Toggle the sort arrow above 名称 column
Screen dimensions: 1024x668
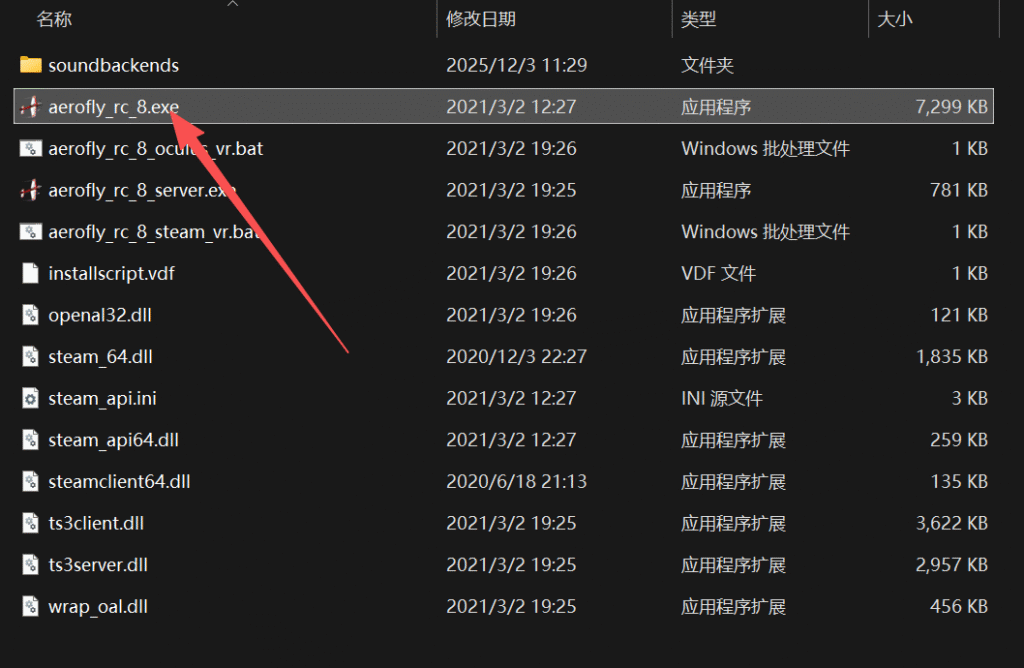[x=233, y=4]
